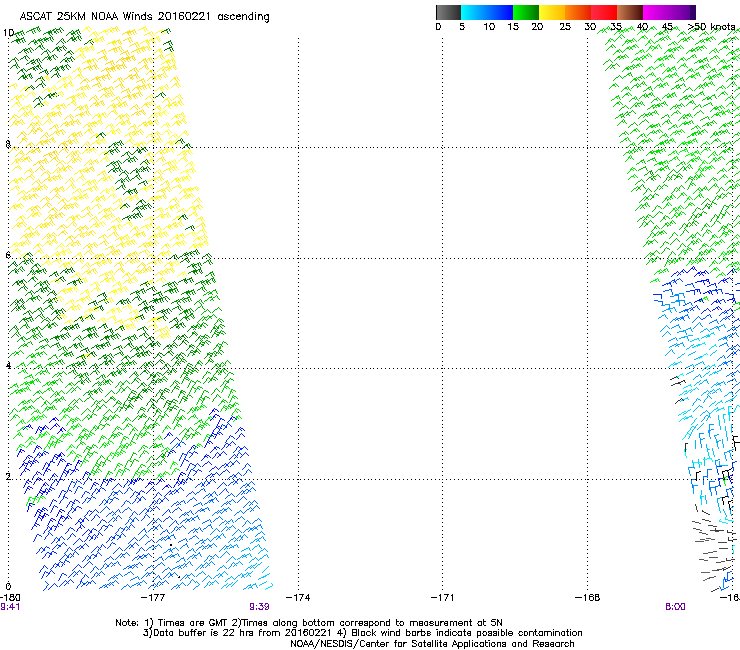
Task: Click the purple time stamp '9:39'
Action: pos(259,607)
